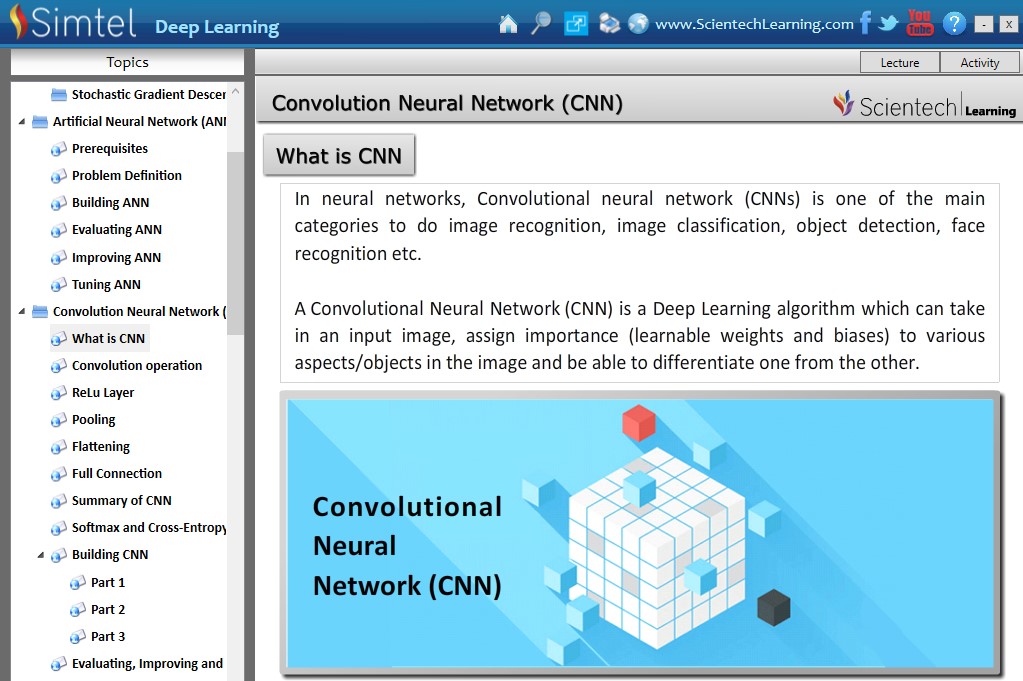Collapse the Artificial Neural Network section
Screen dimensions: 1023x681
[x=22, y=122]
